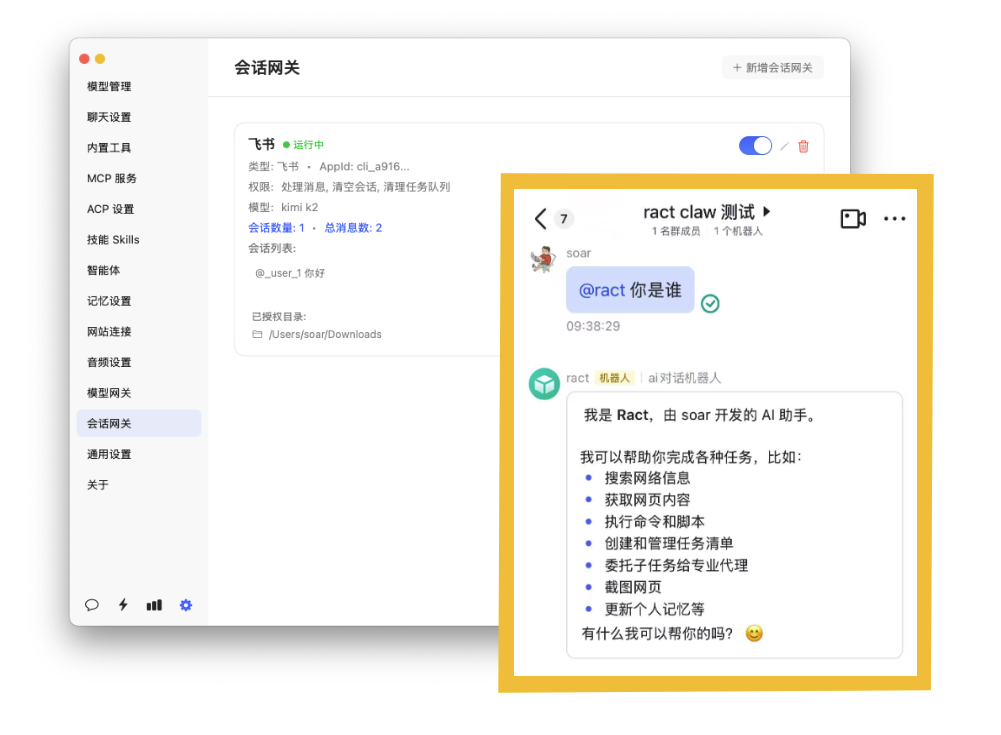1001x735 pixels.
Task: Go back using the chat back arrow
Action: [541, 219]
